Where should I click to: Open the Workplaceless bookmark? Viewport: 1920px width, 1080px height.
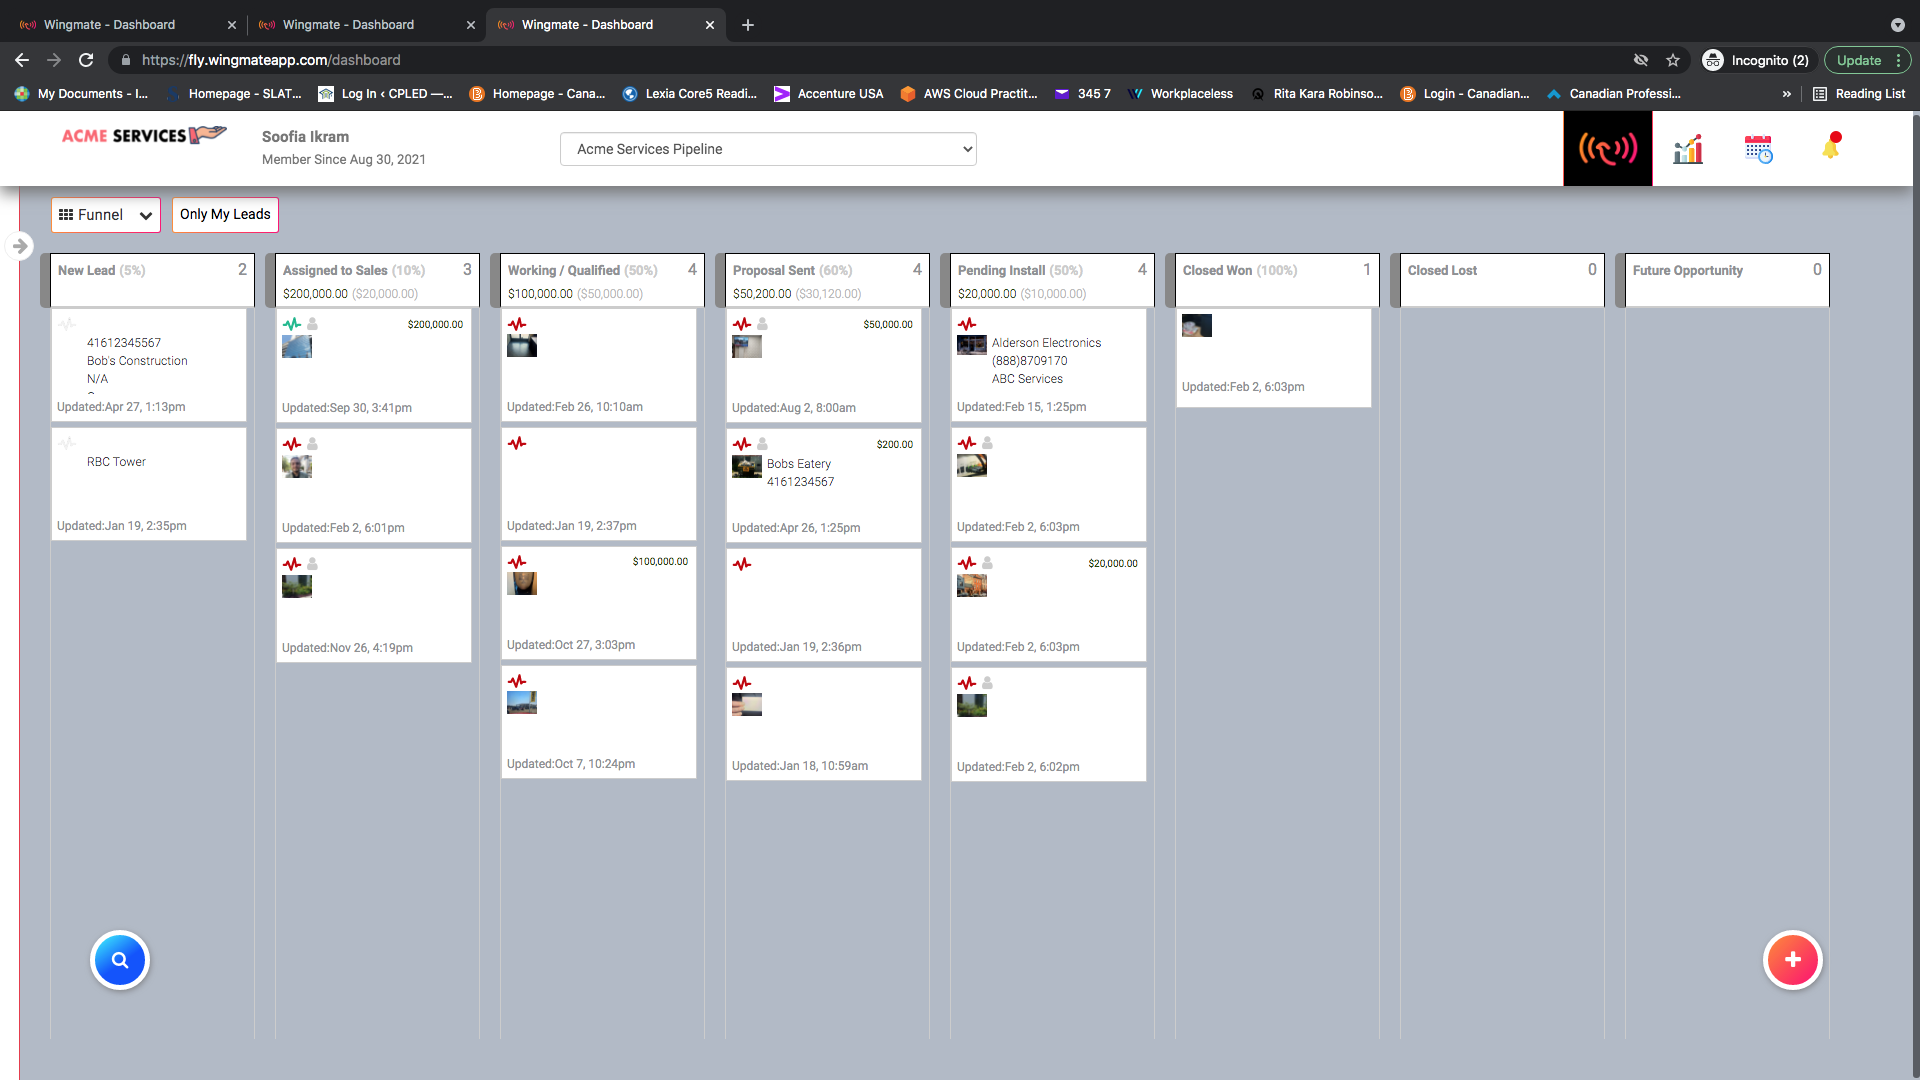pyautogui.click(x=1181, y=94)
